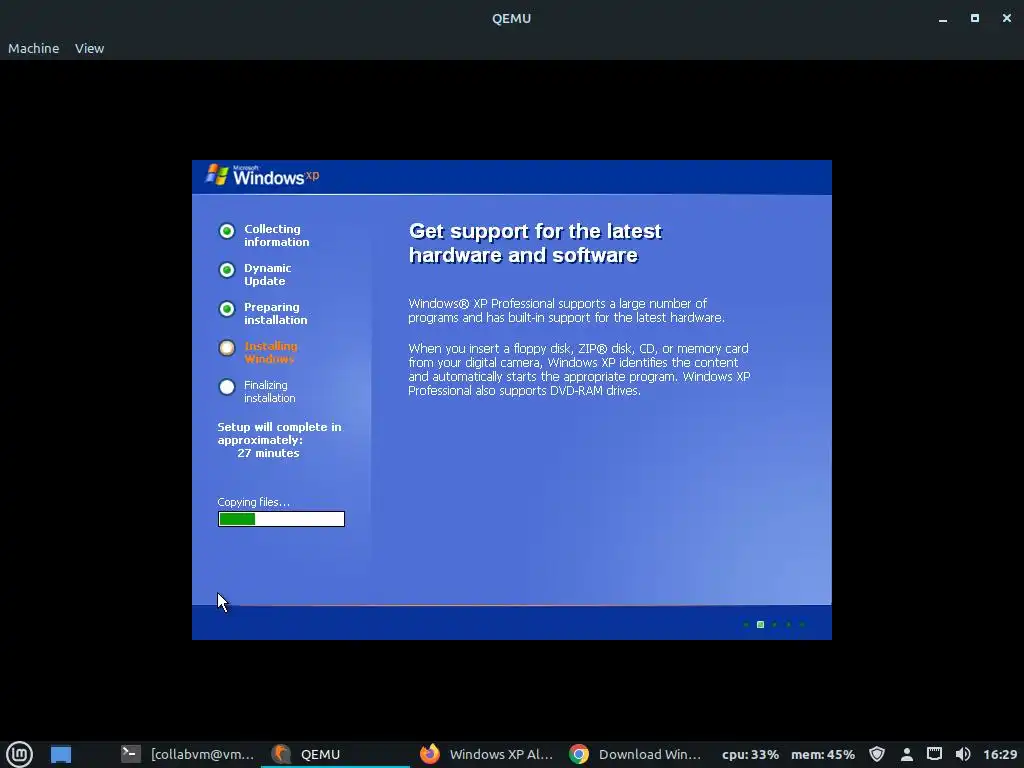Image resolution: width=1024 pixels, height=768 pixels.
Task: Click the terminal icon in the taskbar
Action: pos(131,754)
